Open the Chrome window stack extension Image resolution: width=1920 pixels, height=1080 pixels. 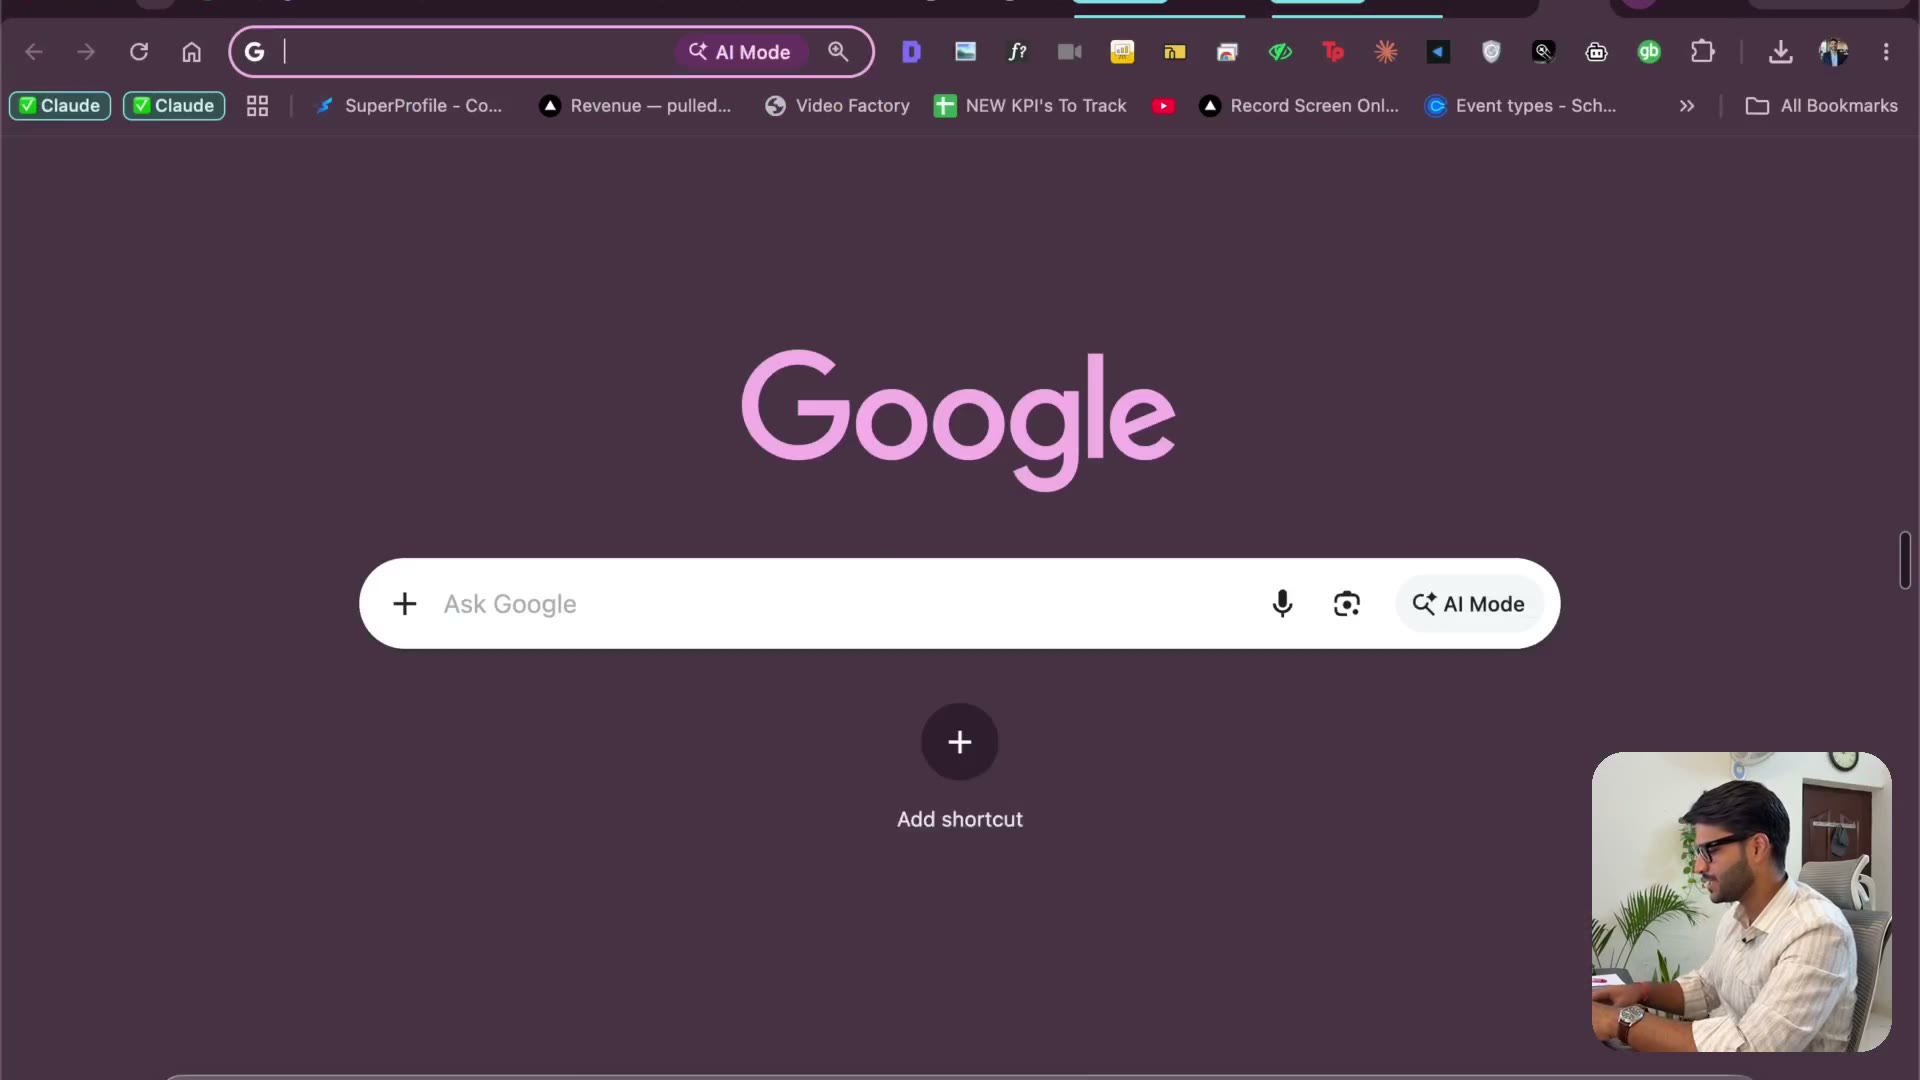tap(1227, 52)
